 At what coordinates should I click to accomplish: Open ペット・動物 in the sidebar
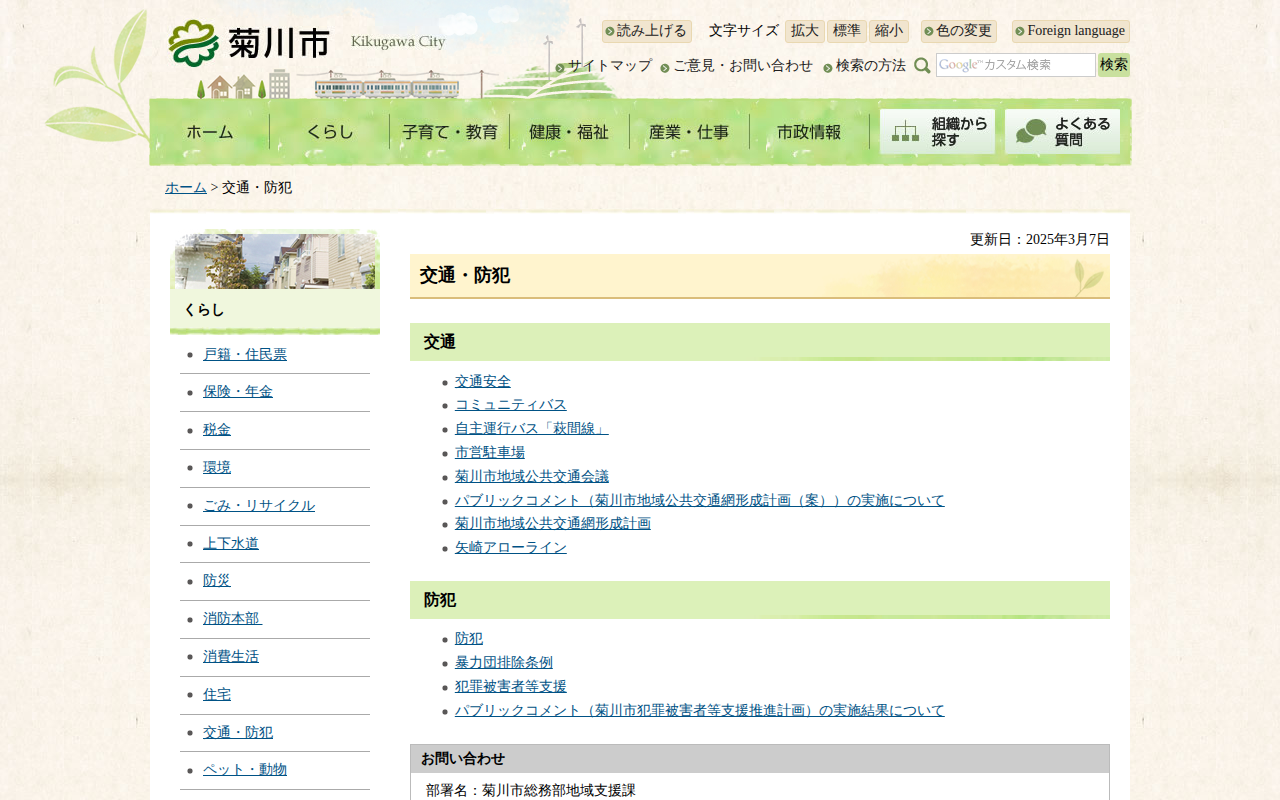point(245,770)
